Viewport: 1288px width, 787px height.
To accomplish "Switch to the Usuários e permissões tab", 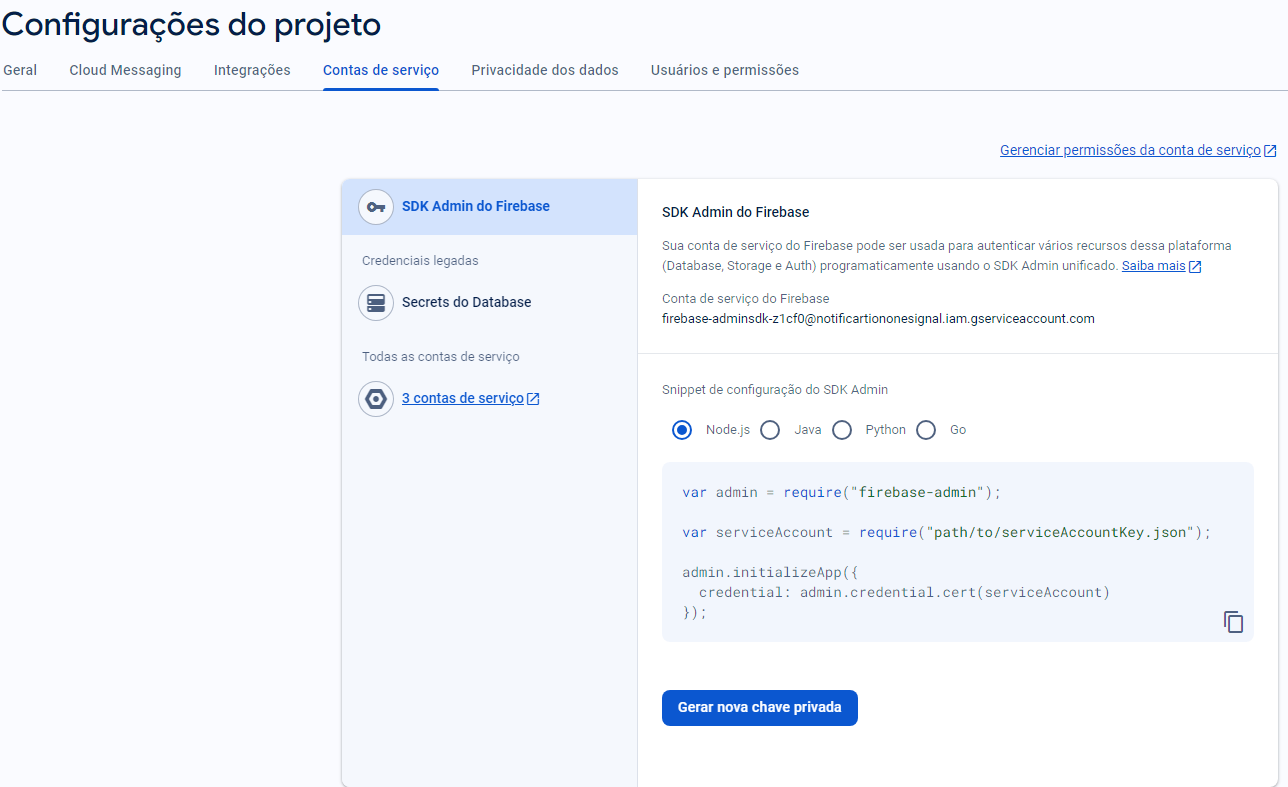I will [x=725, y=70].
